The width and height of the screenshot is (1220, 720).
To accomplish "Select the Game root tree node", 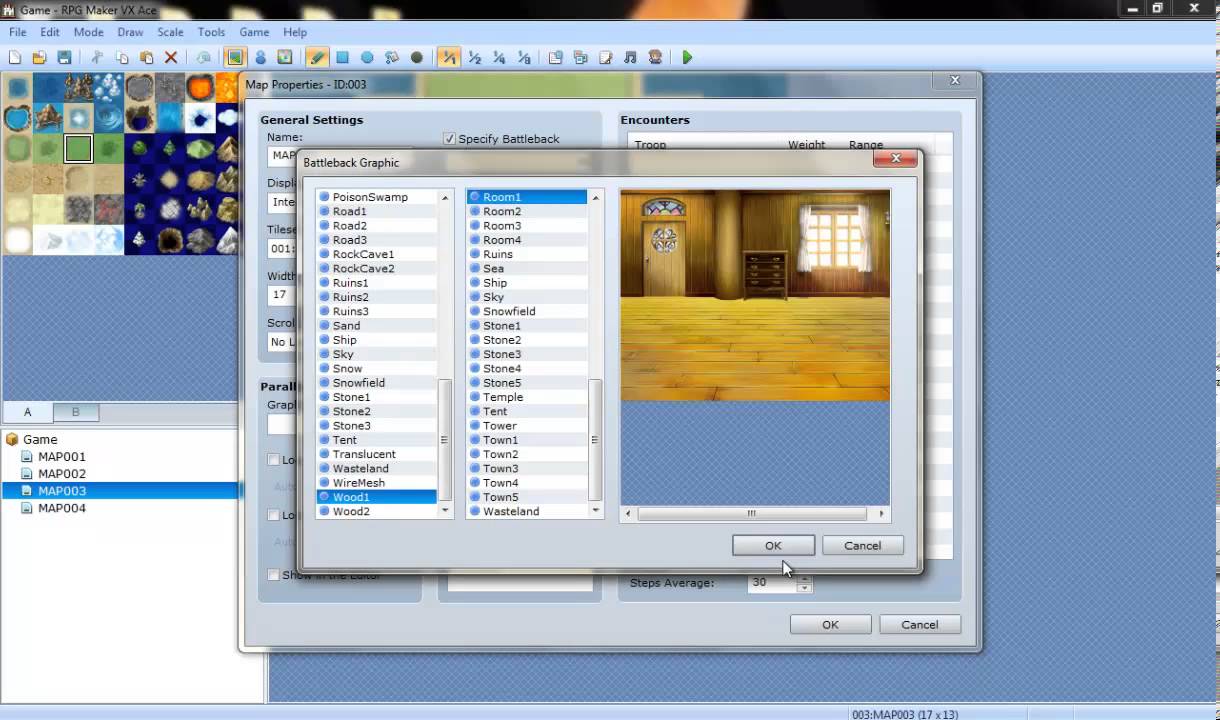I will 40,439.
